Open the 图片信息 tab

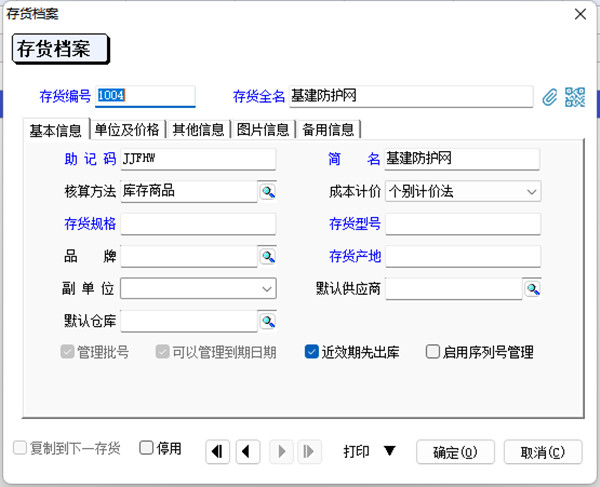pyautogui.click(x=263, y=129)
